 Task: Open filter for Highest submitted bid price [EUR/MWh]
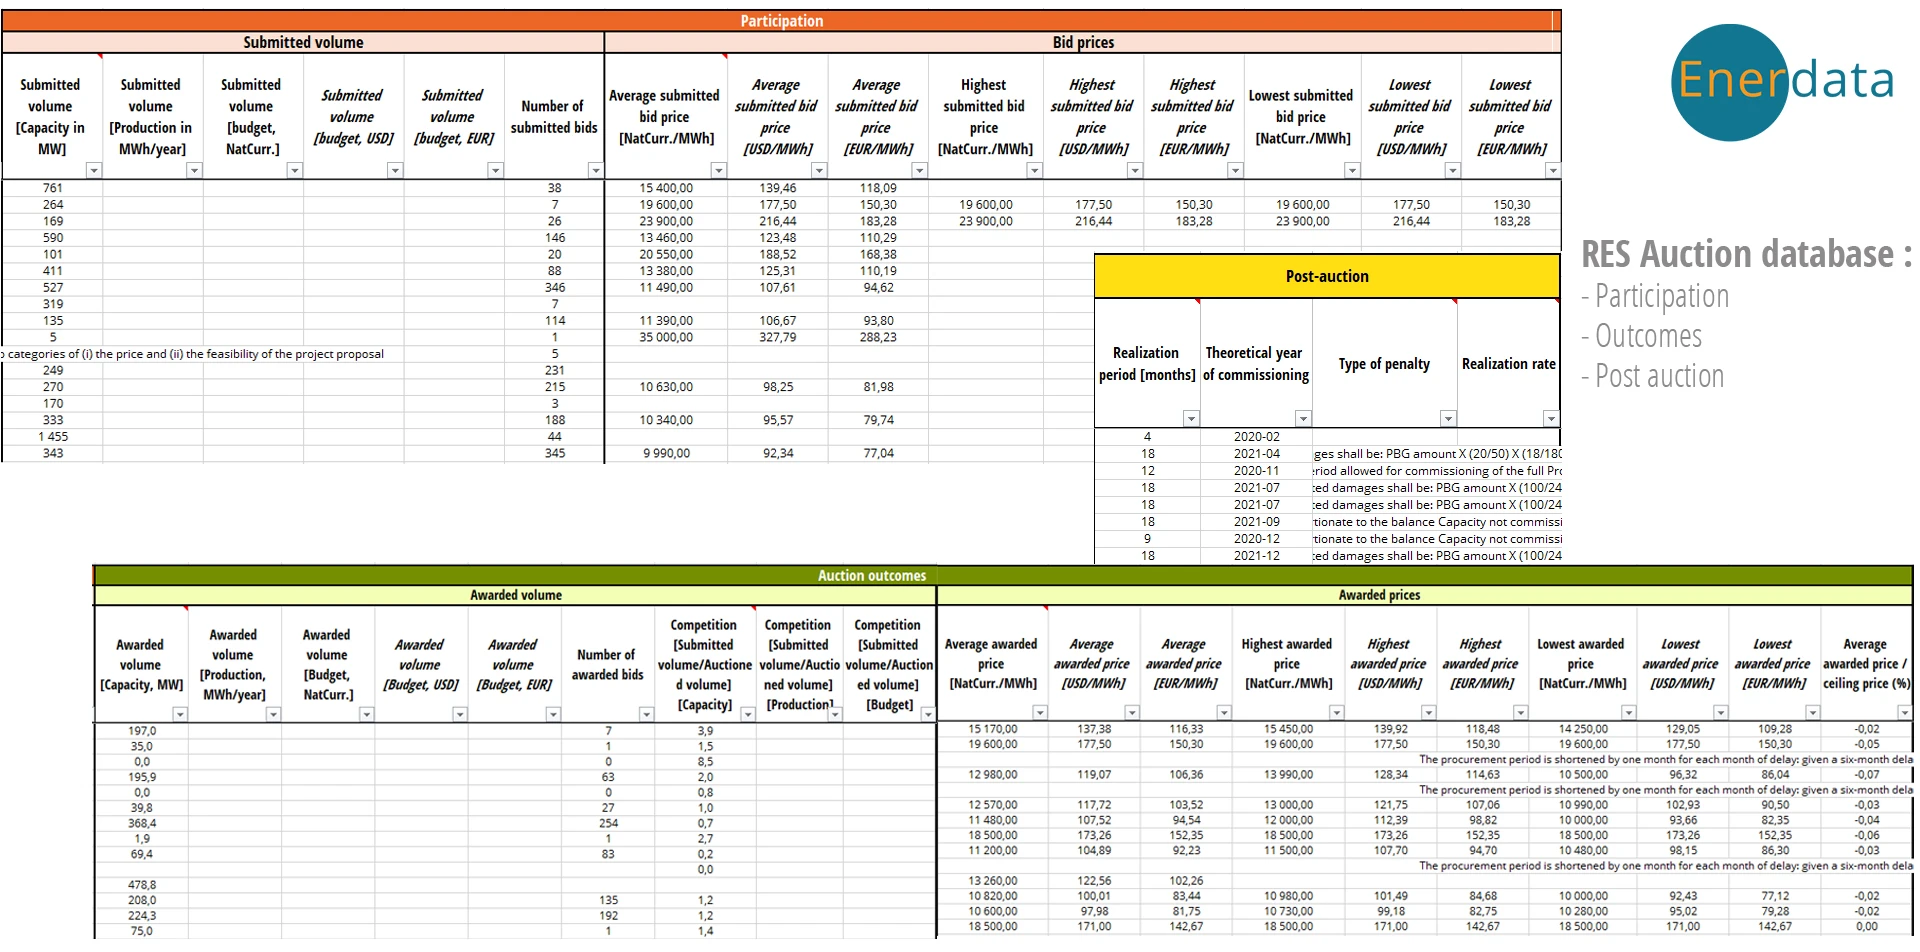coord(1235,171)
